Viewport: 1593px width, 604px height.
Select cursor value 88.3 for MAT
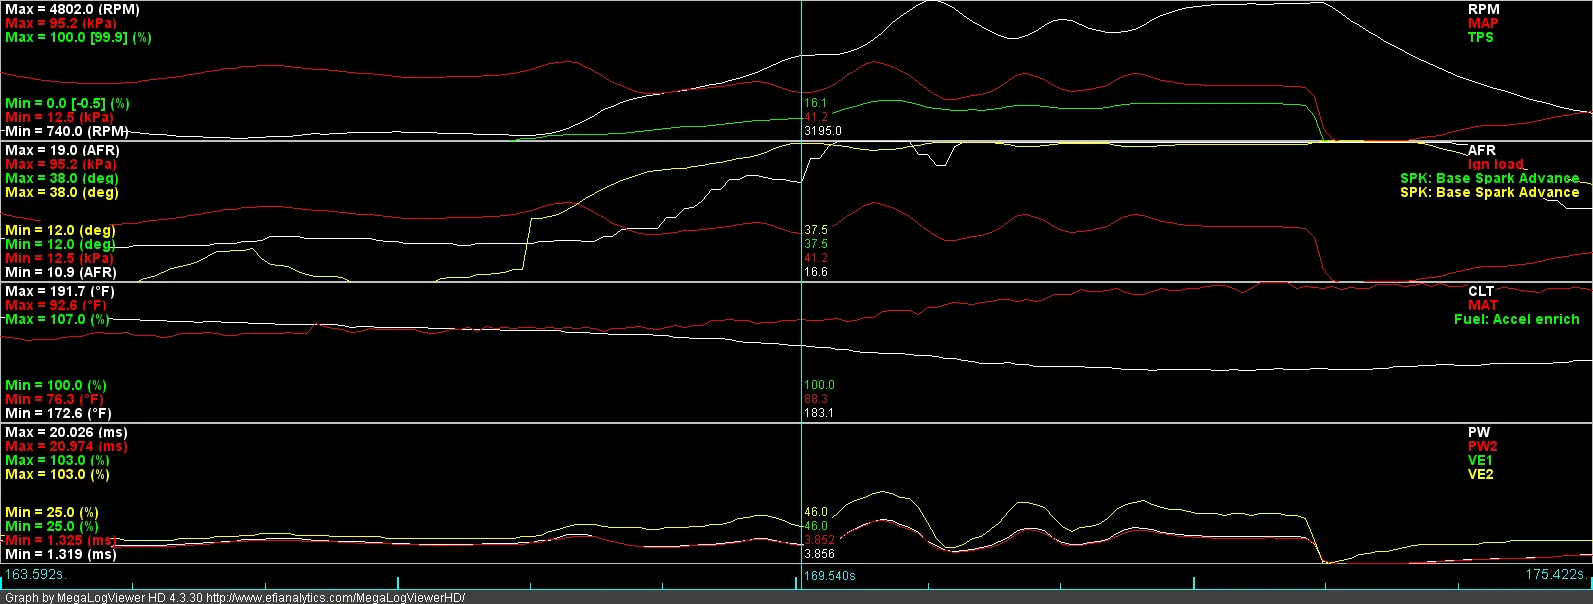pyautogui.click(x=815, y=399)
